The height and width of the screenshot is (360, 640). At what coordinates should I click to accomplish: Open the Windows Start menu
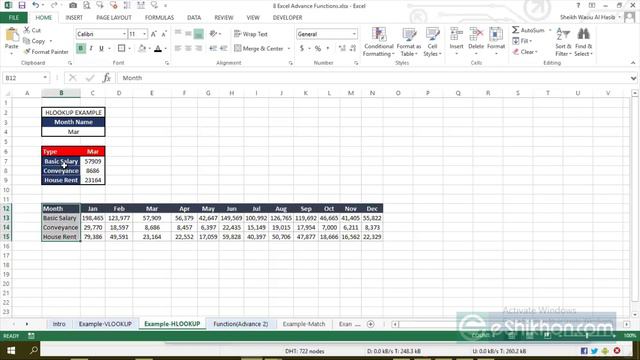pyautogui.click(x=11, y=351)
